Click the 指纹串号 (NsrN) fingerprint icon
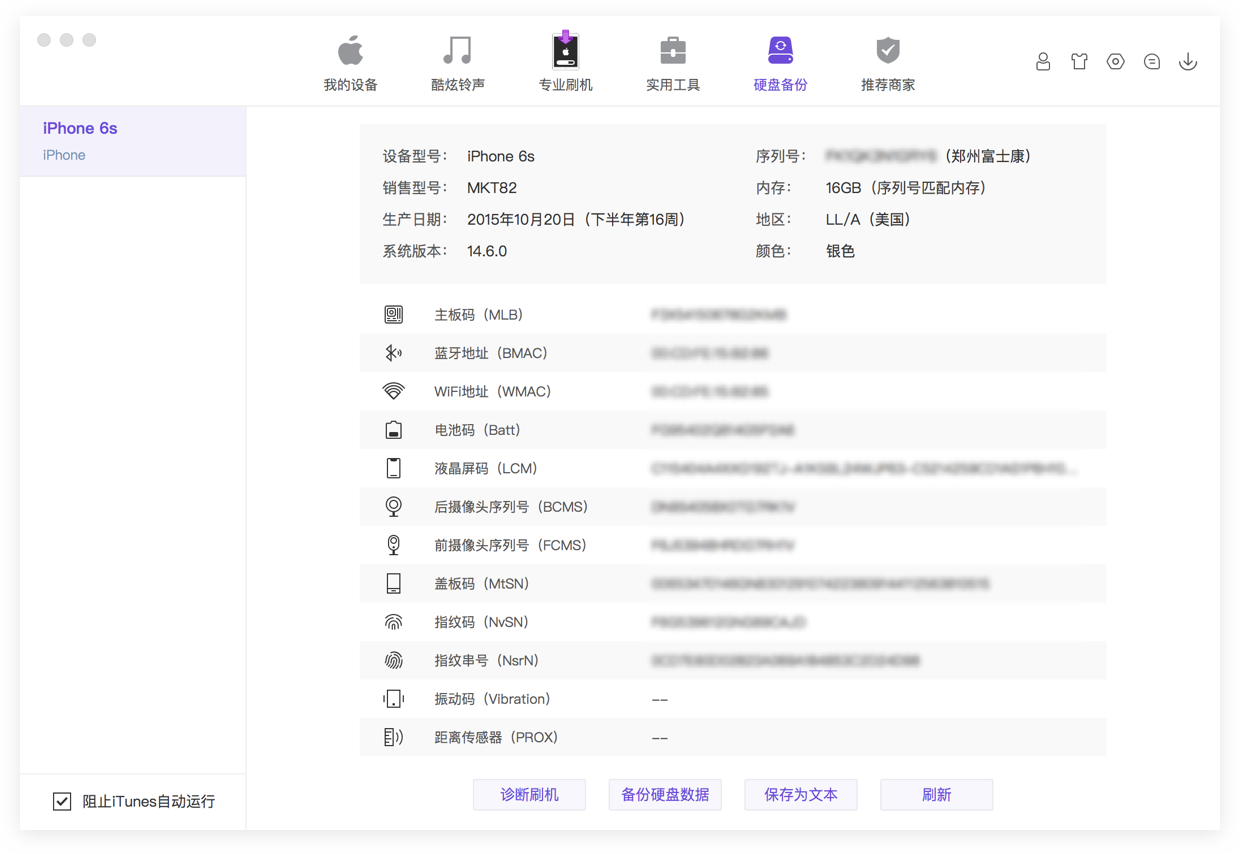 pyautogui.click(x=394, y=660)
